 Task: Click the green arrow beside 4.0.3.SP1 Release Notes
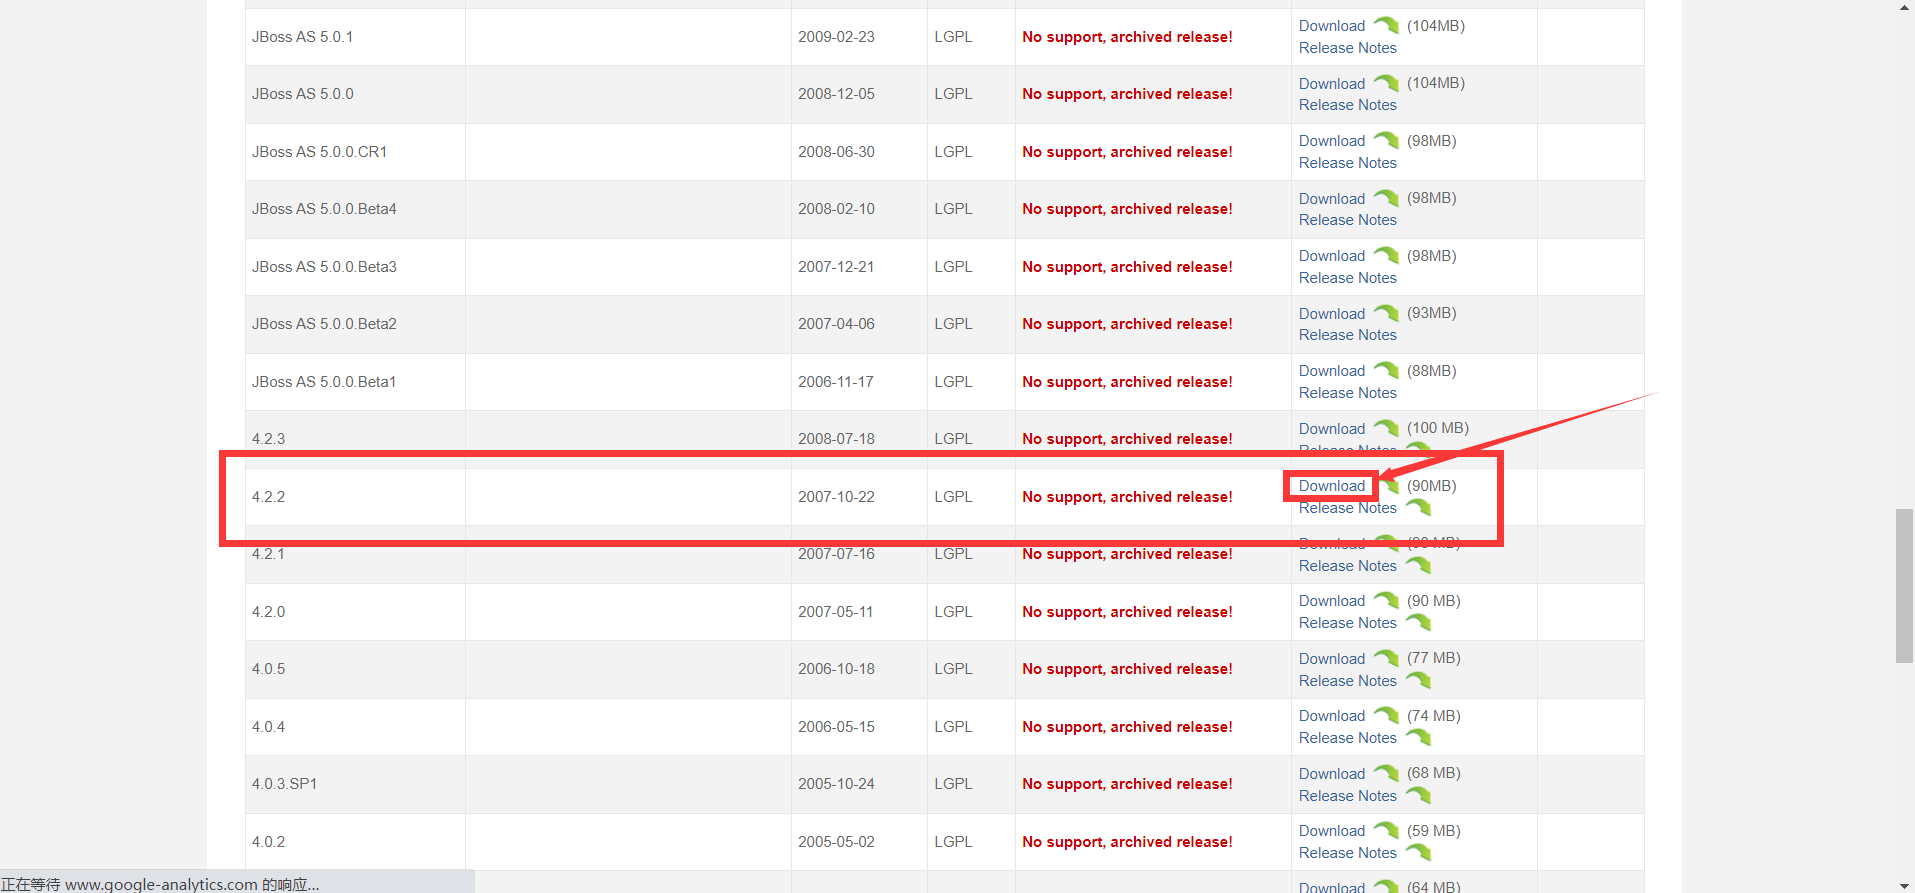click(1418, 795)
